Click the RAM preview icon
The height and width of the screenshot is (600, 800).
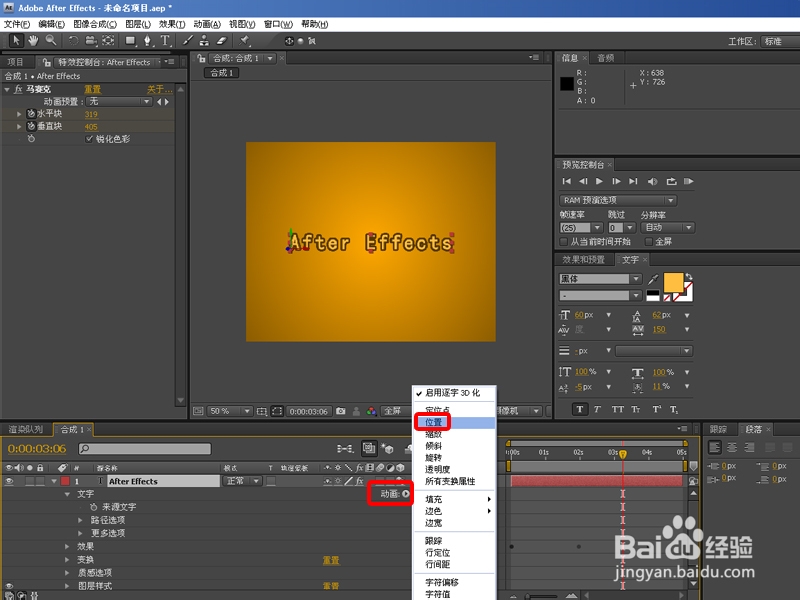coord(688,181)
